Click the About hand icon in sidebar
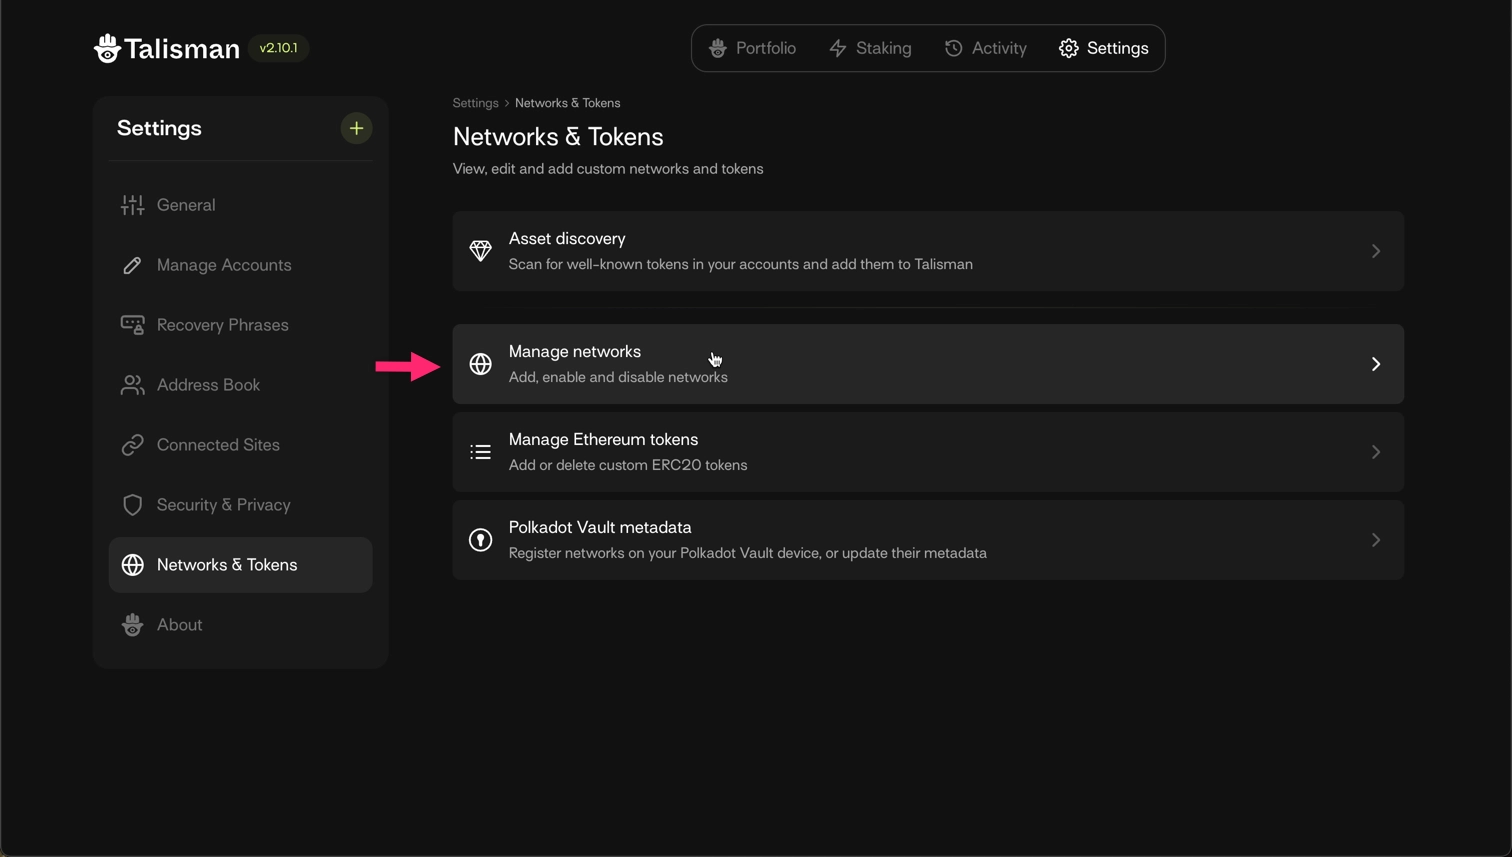The image size is (1512, 857). [132, 625]
